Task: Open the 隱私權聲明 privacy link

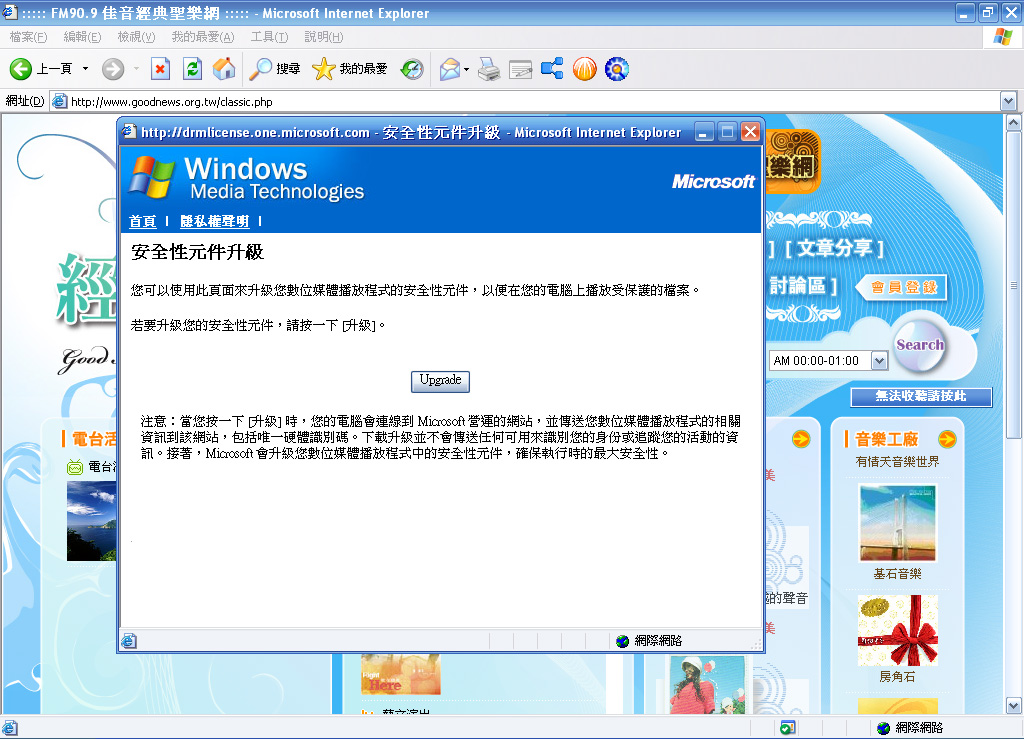Action: (x=214, y=221)
